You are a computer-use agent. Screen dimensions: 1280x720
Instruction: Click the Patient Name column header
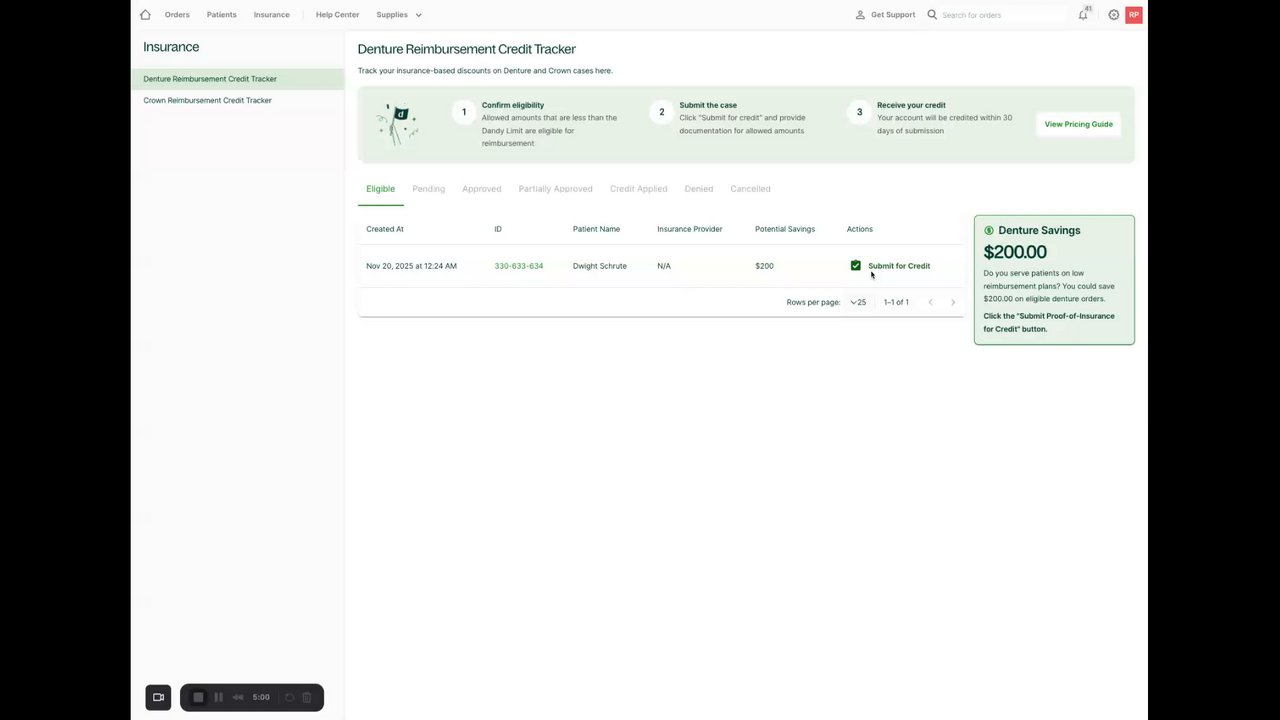tap(596, 229)
